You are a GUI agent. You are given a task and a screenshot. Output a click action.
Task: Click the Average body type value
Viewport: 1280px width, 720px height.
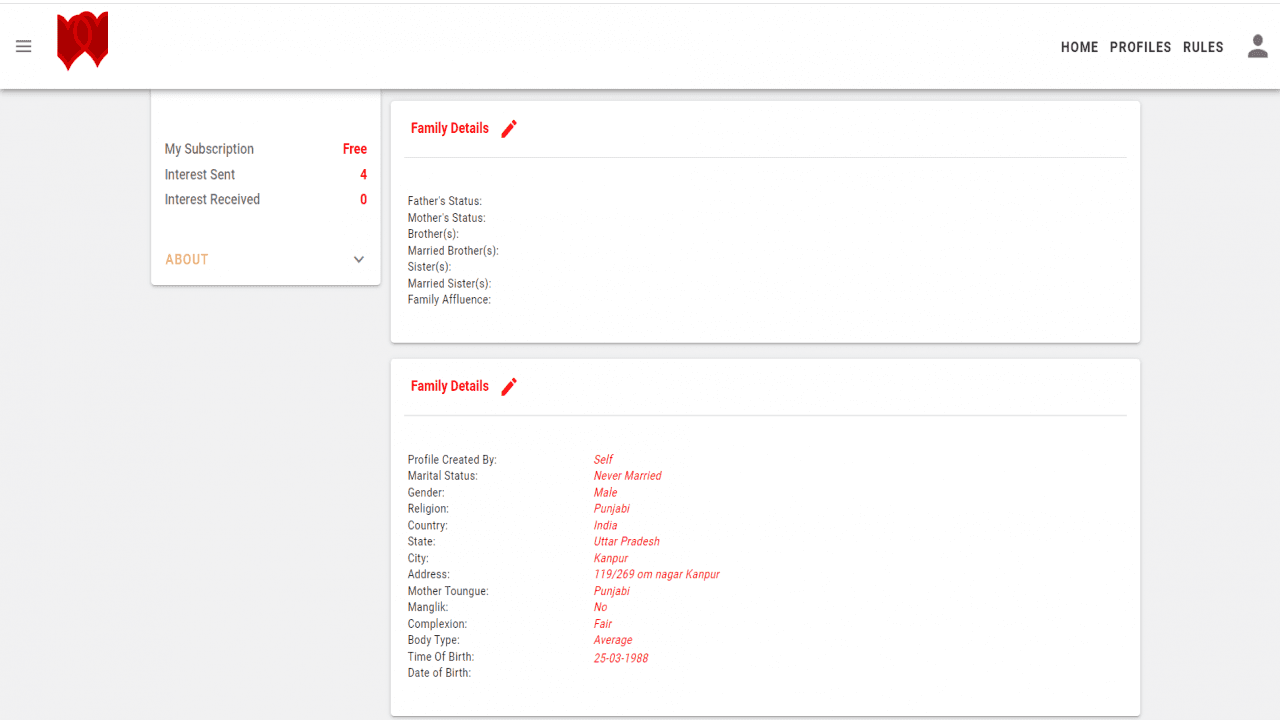pos(613,640)
